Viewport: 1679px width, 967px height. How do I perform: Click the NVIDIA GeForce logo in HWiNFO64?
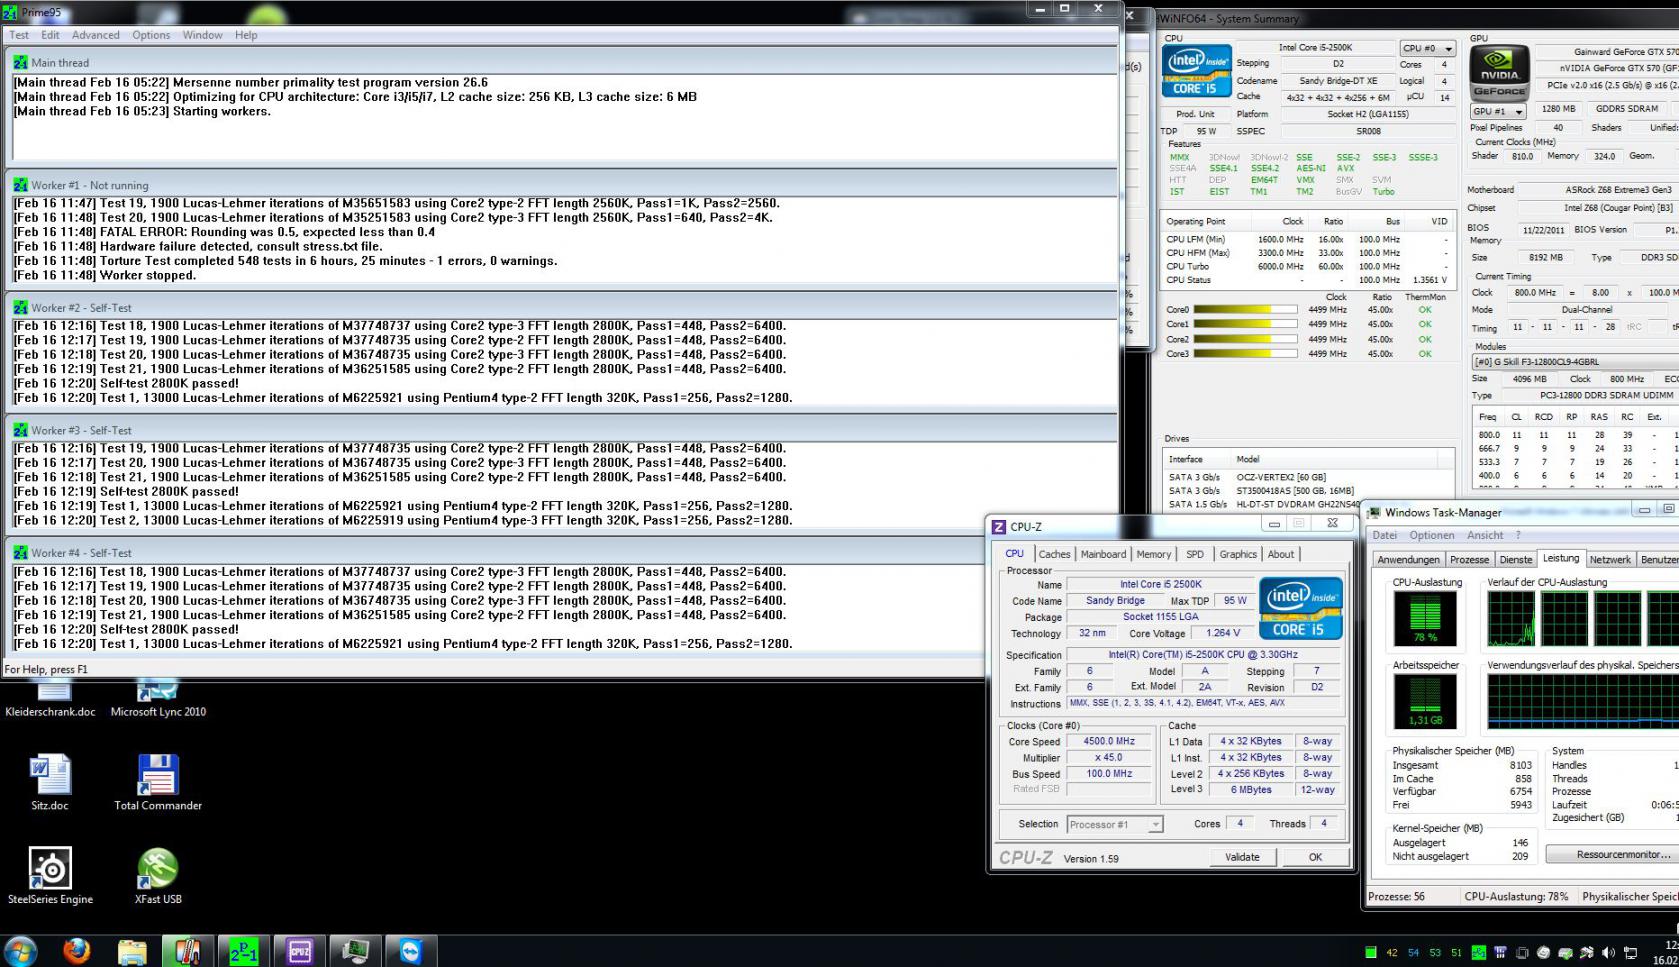click(x=1499, y=73)
